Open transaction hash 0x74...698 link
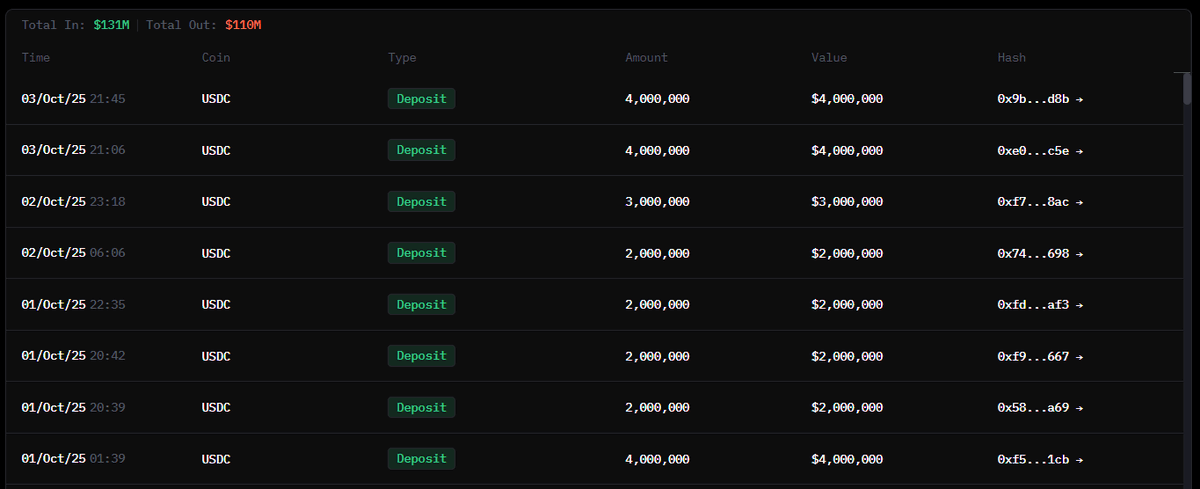This screenshot has width=1200, height=489. point(1040,254)
